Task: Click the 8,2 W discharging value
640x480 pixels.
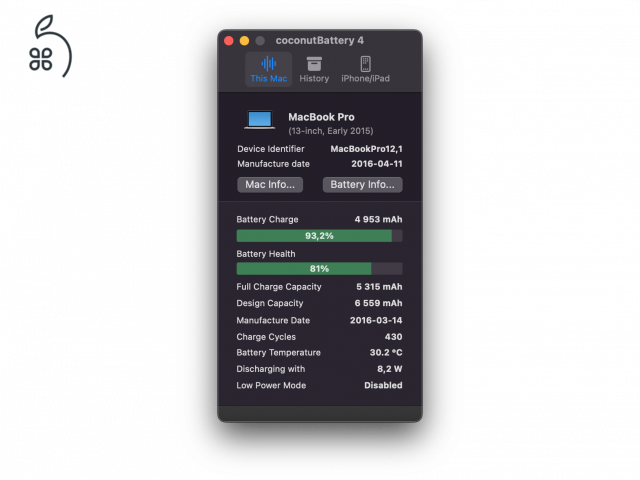Action: (389, 369)
